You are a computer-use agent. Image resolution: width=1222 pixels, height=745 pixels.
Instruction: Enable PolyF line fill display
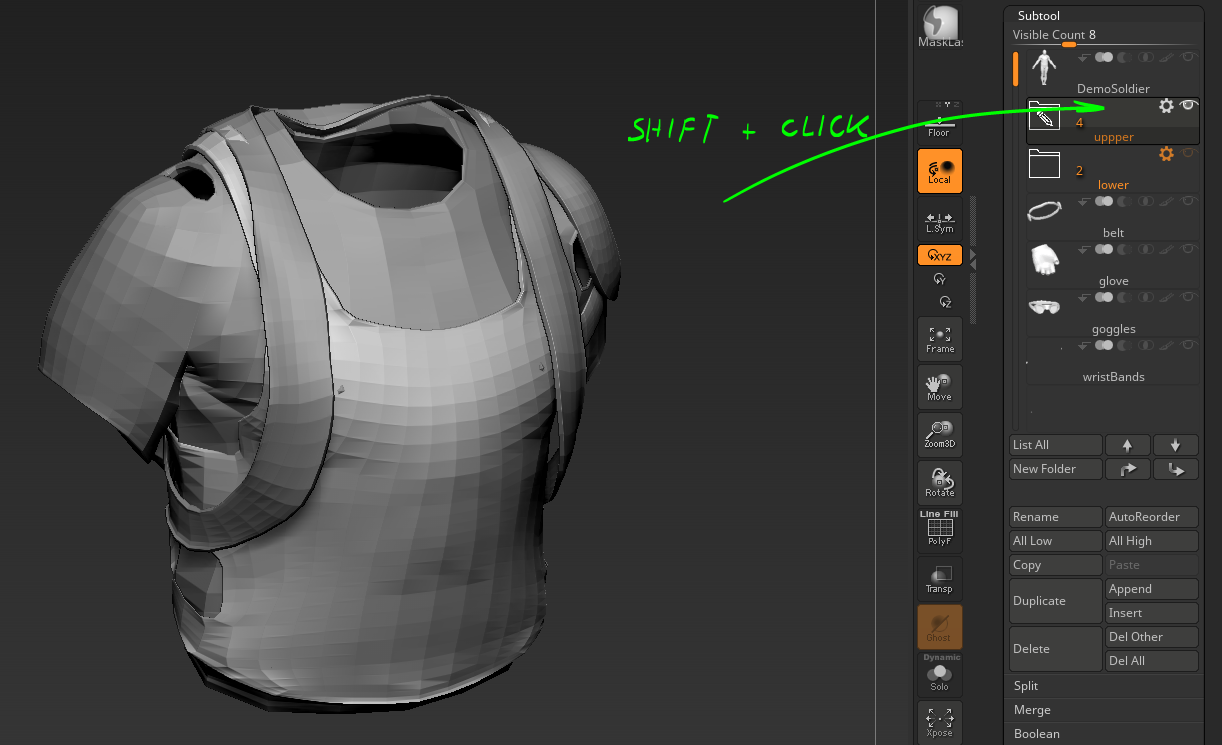click(x=939, y=530)
